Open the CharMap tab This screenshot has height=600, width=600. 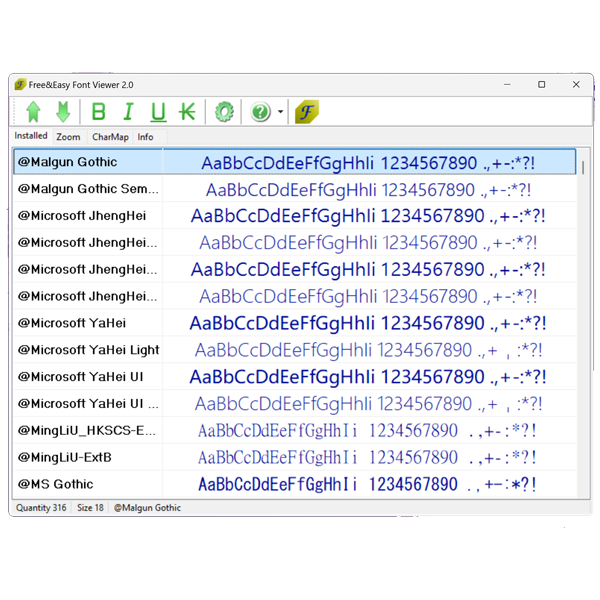[110, 137]
